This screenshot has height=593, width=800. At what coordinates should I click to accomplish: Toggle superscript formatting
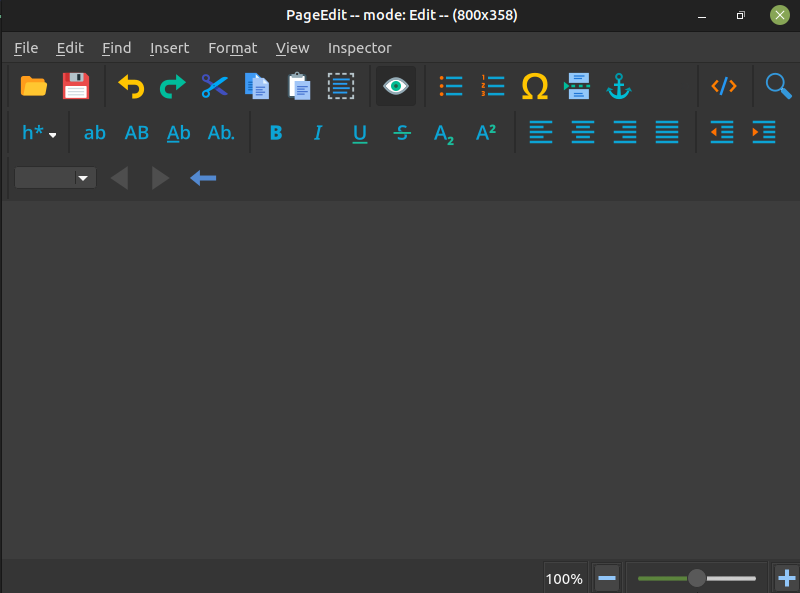click(486, 133)
